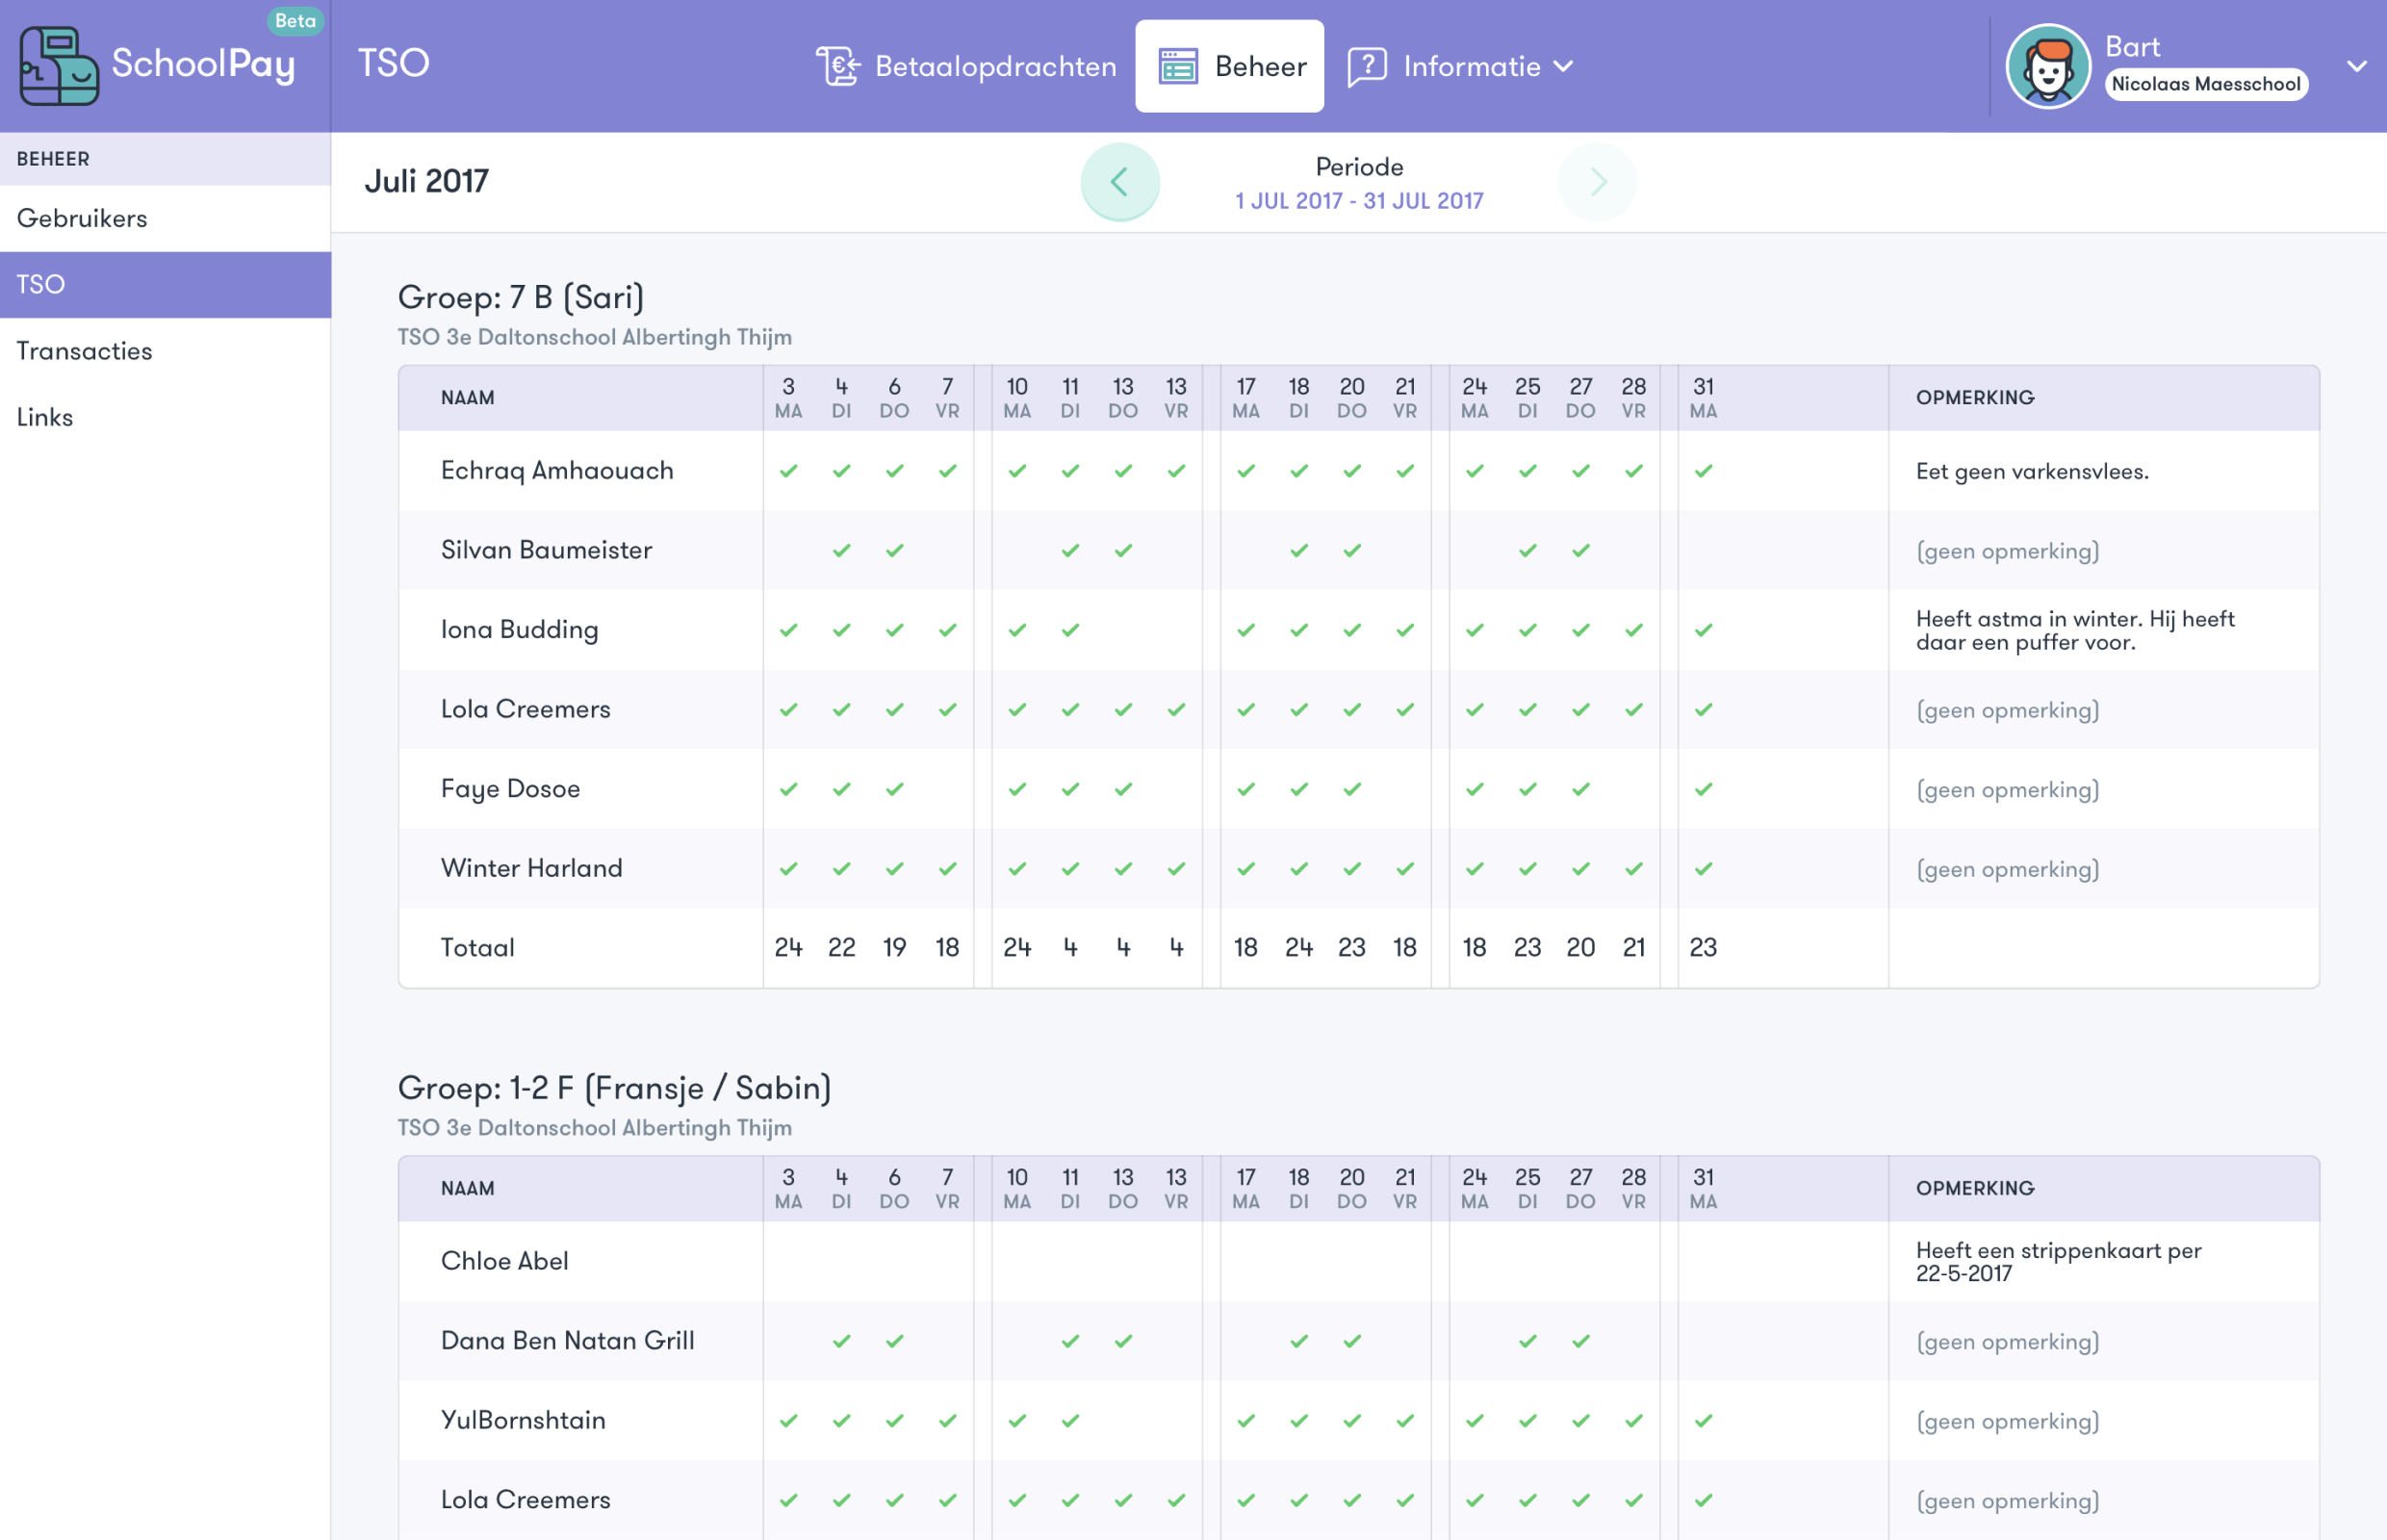Open Links in the sidebar
2387x1540 pixels.
45,417
